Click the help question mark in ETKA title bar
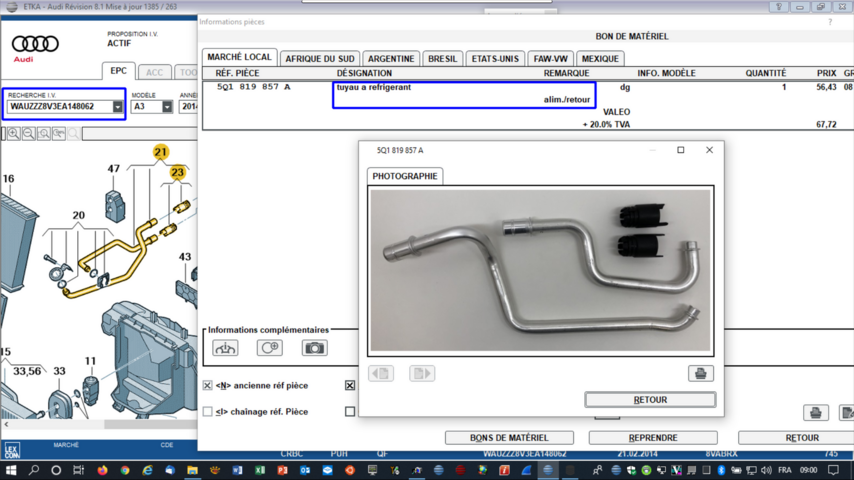854x480 pixels. [779, 7]
